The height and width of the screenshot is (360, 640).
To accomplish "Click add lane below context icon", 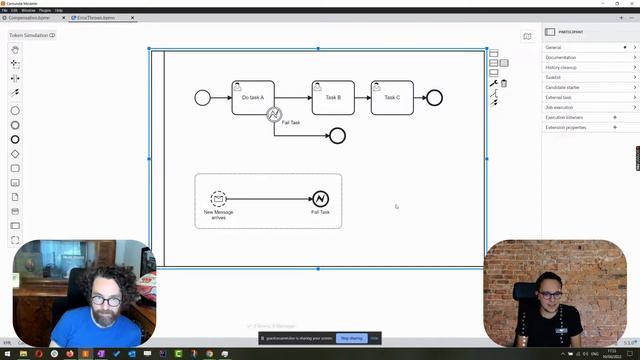I will (493, 73).
